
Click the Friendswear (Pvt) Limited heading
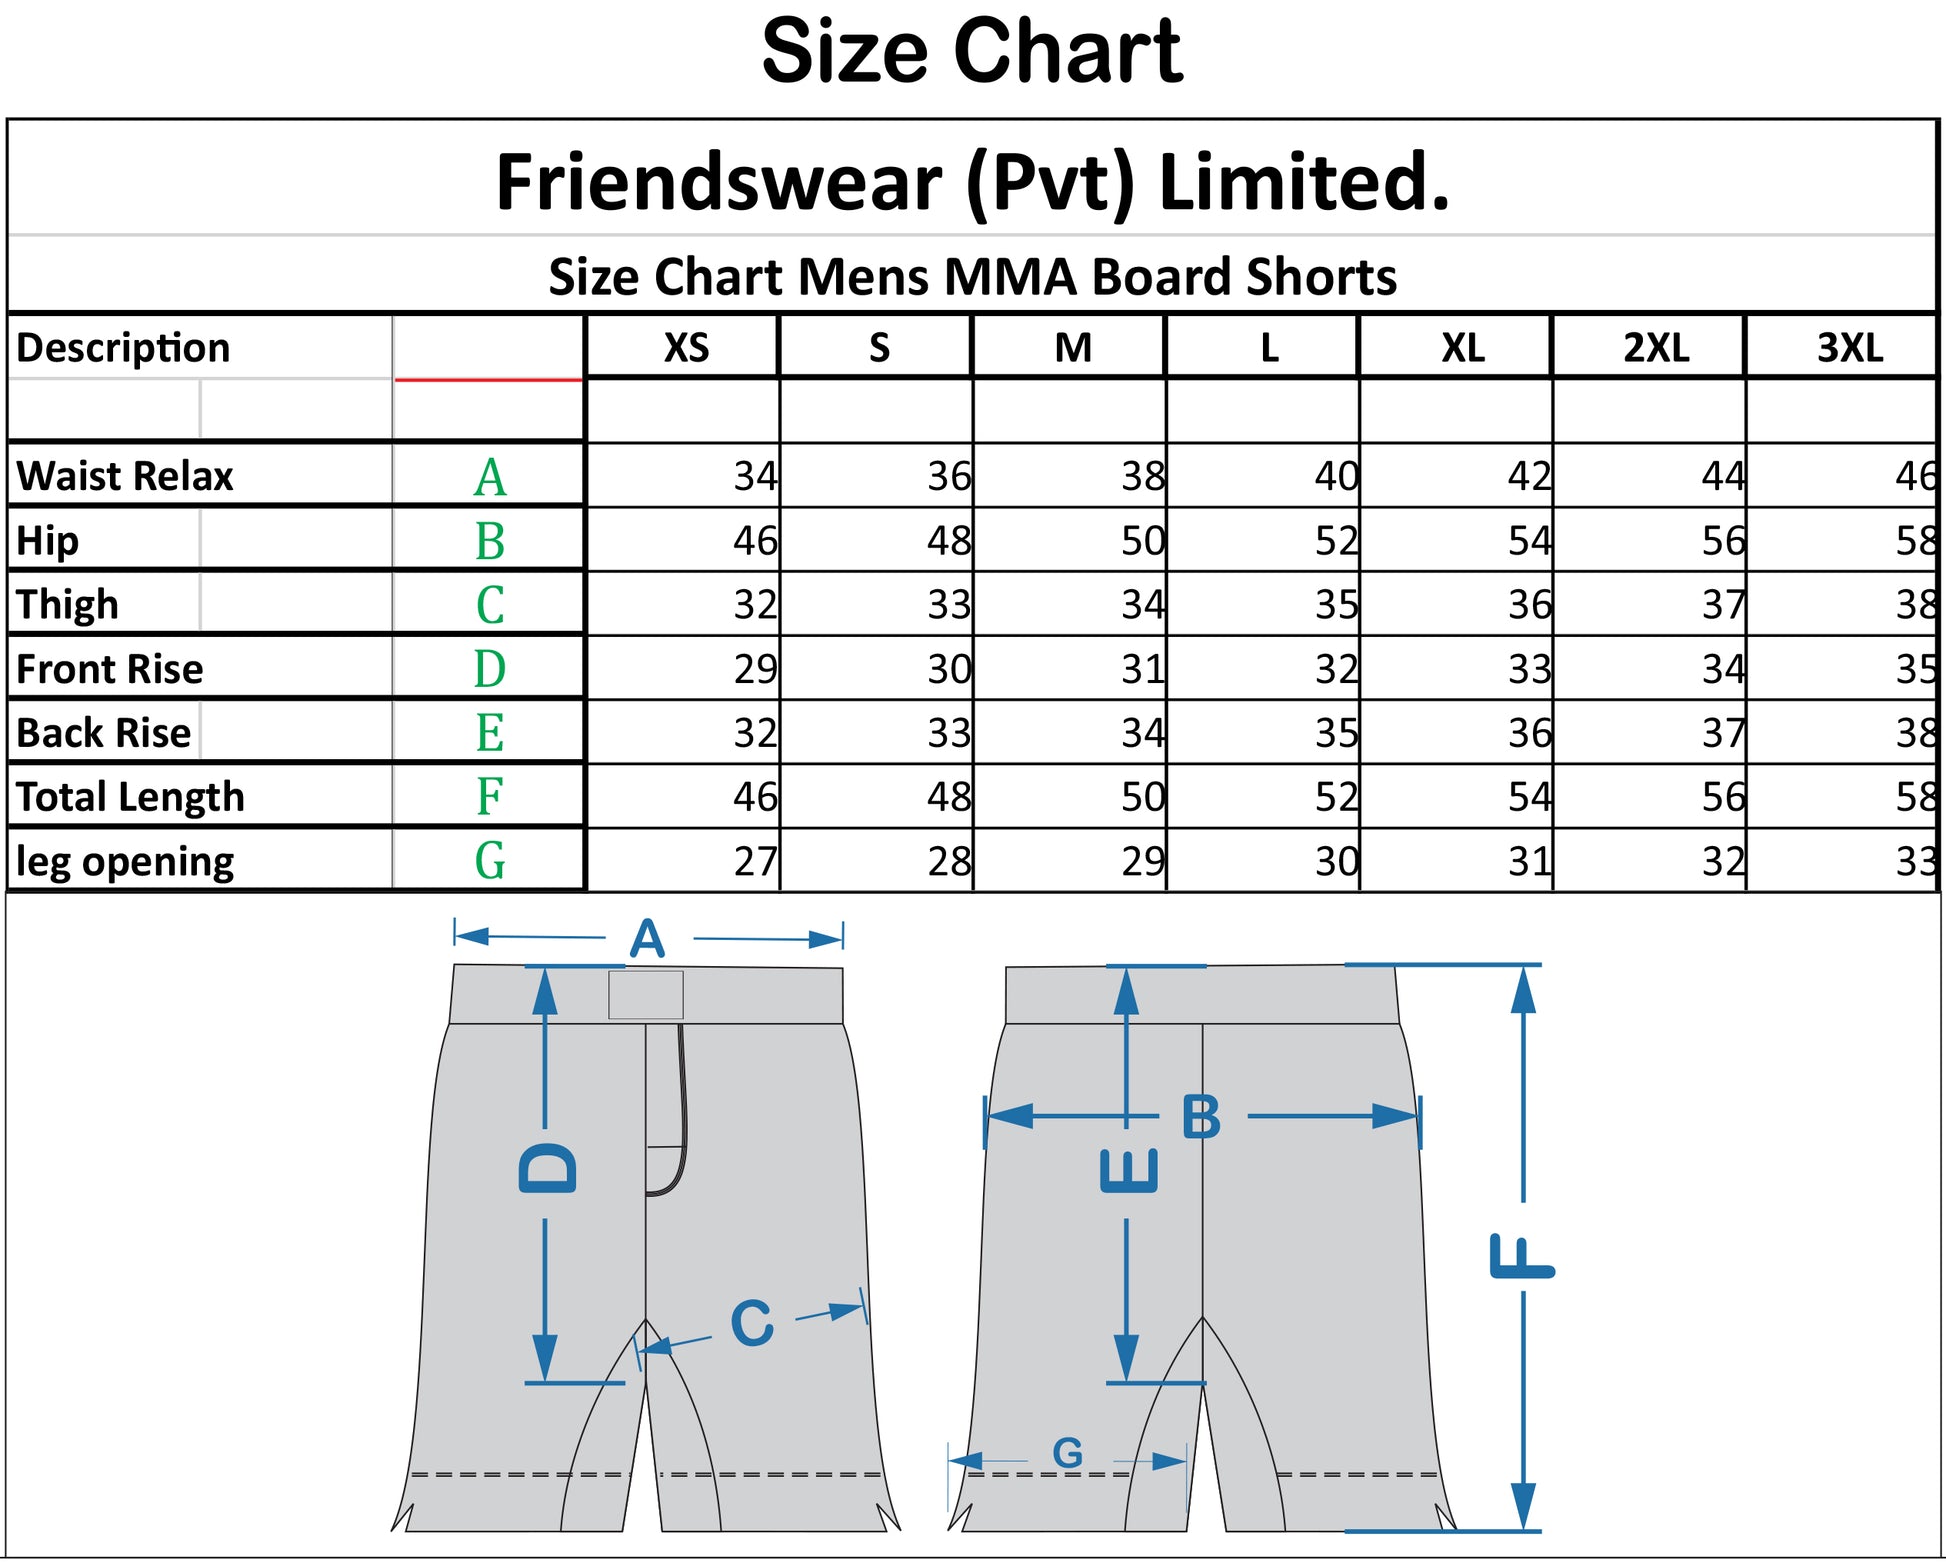click(972, 182)
